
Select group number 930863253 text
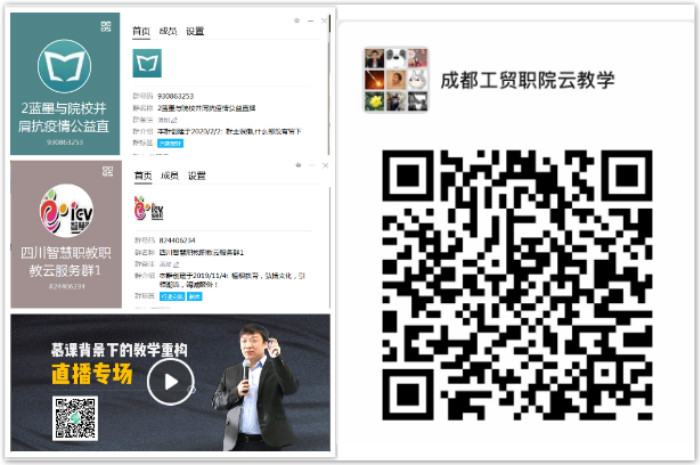click(175, 96)
